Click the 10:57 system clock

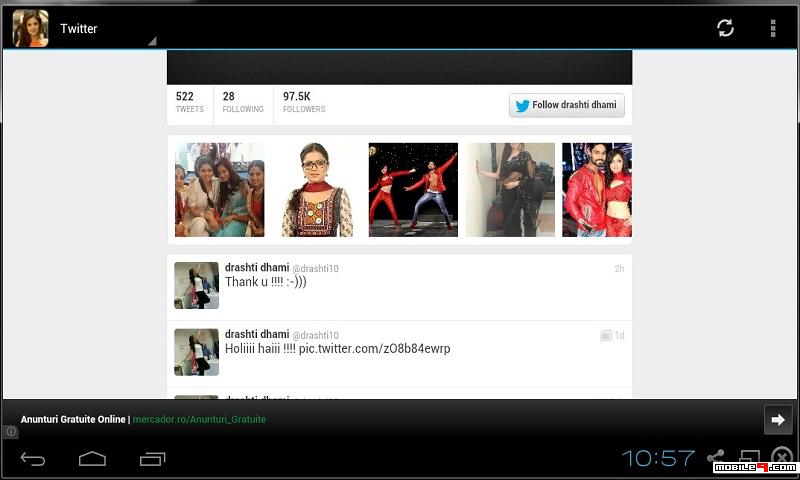[658, 458]
